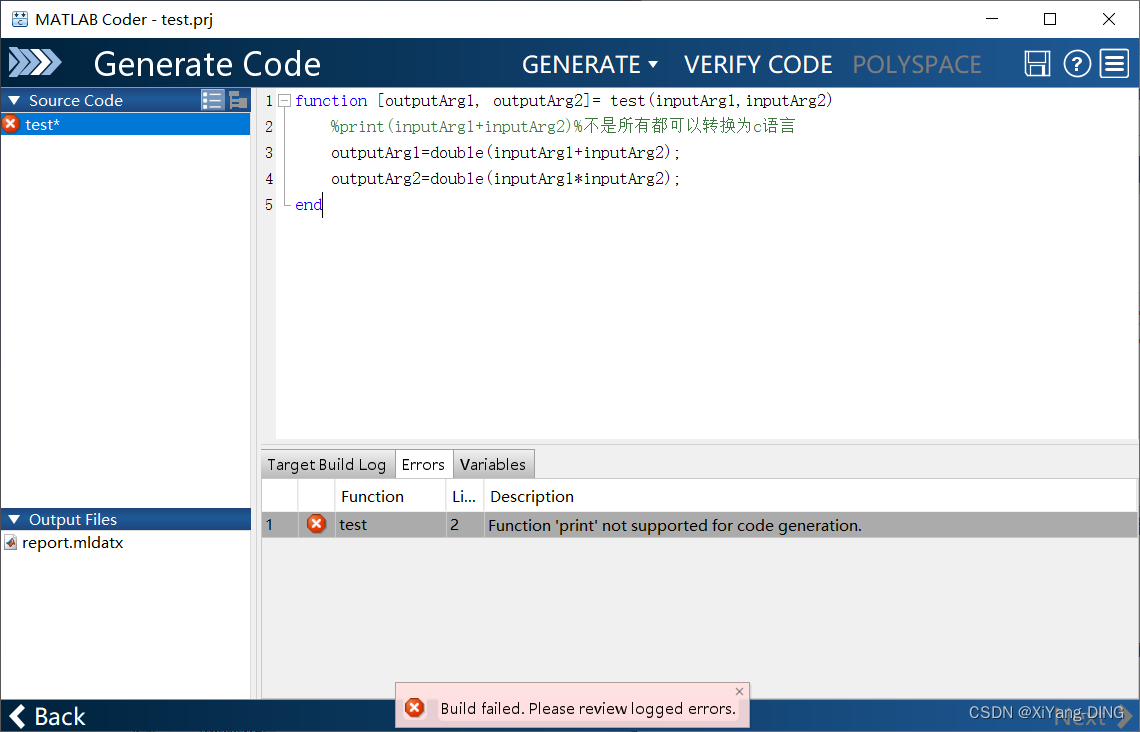This screenshot has width=1140, height=732.
Task: Click the list view icon in Source Code panel
Action: click(212, 100)
